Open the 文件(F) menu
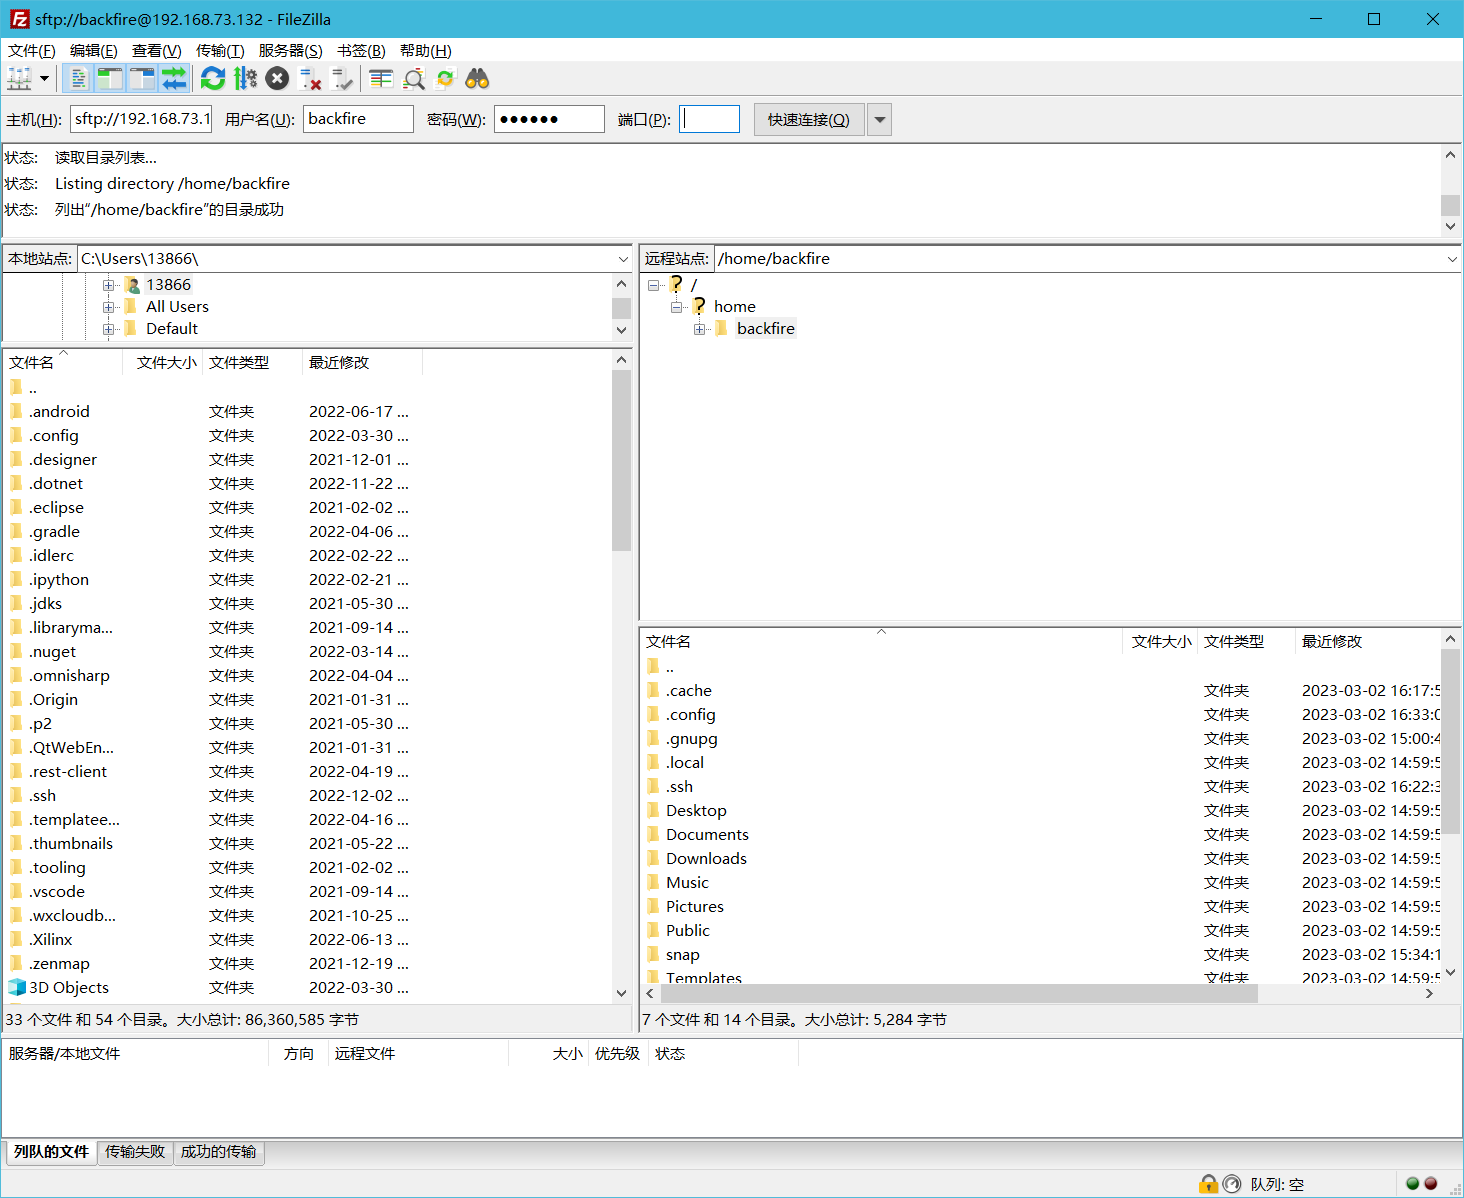1464x1198 pixels. tap(31, 50)
